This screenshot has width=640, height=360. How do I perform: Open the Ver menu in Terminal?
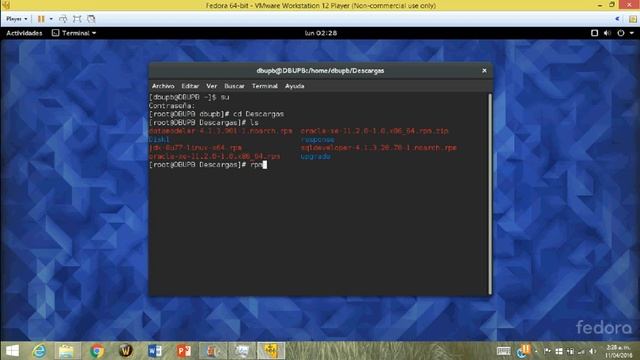pos(211,86)
